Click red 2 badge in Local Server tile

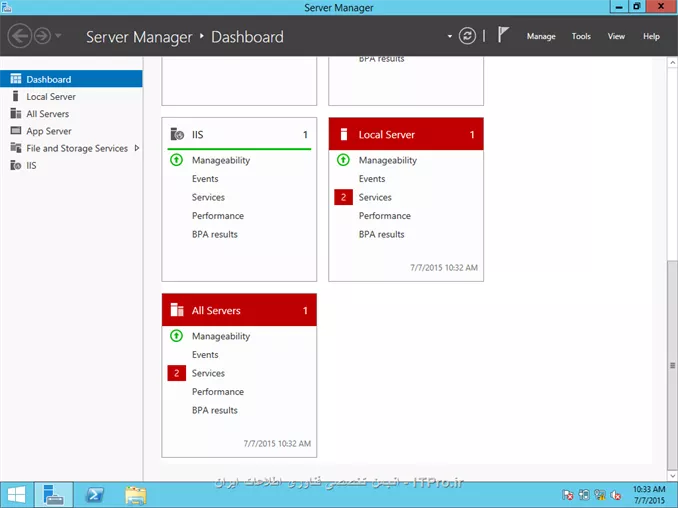(x=343, y=197)
